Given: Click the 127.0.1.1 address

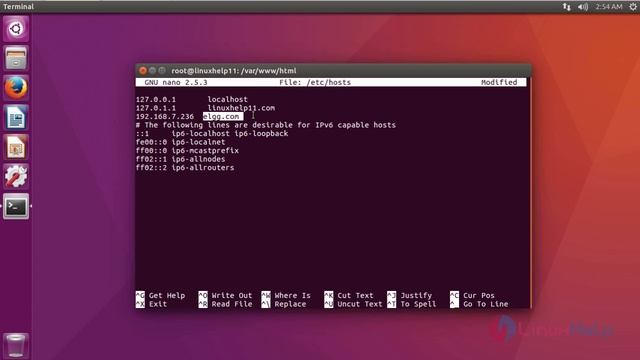Looking at the screenshot, I should pyautogui.click(x=156, y=108).
